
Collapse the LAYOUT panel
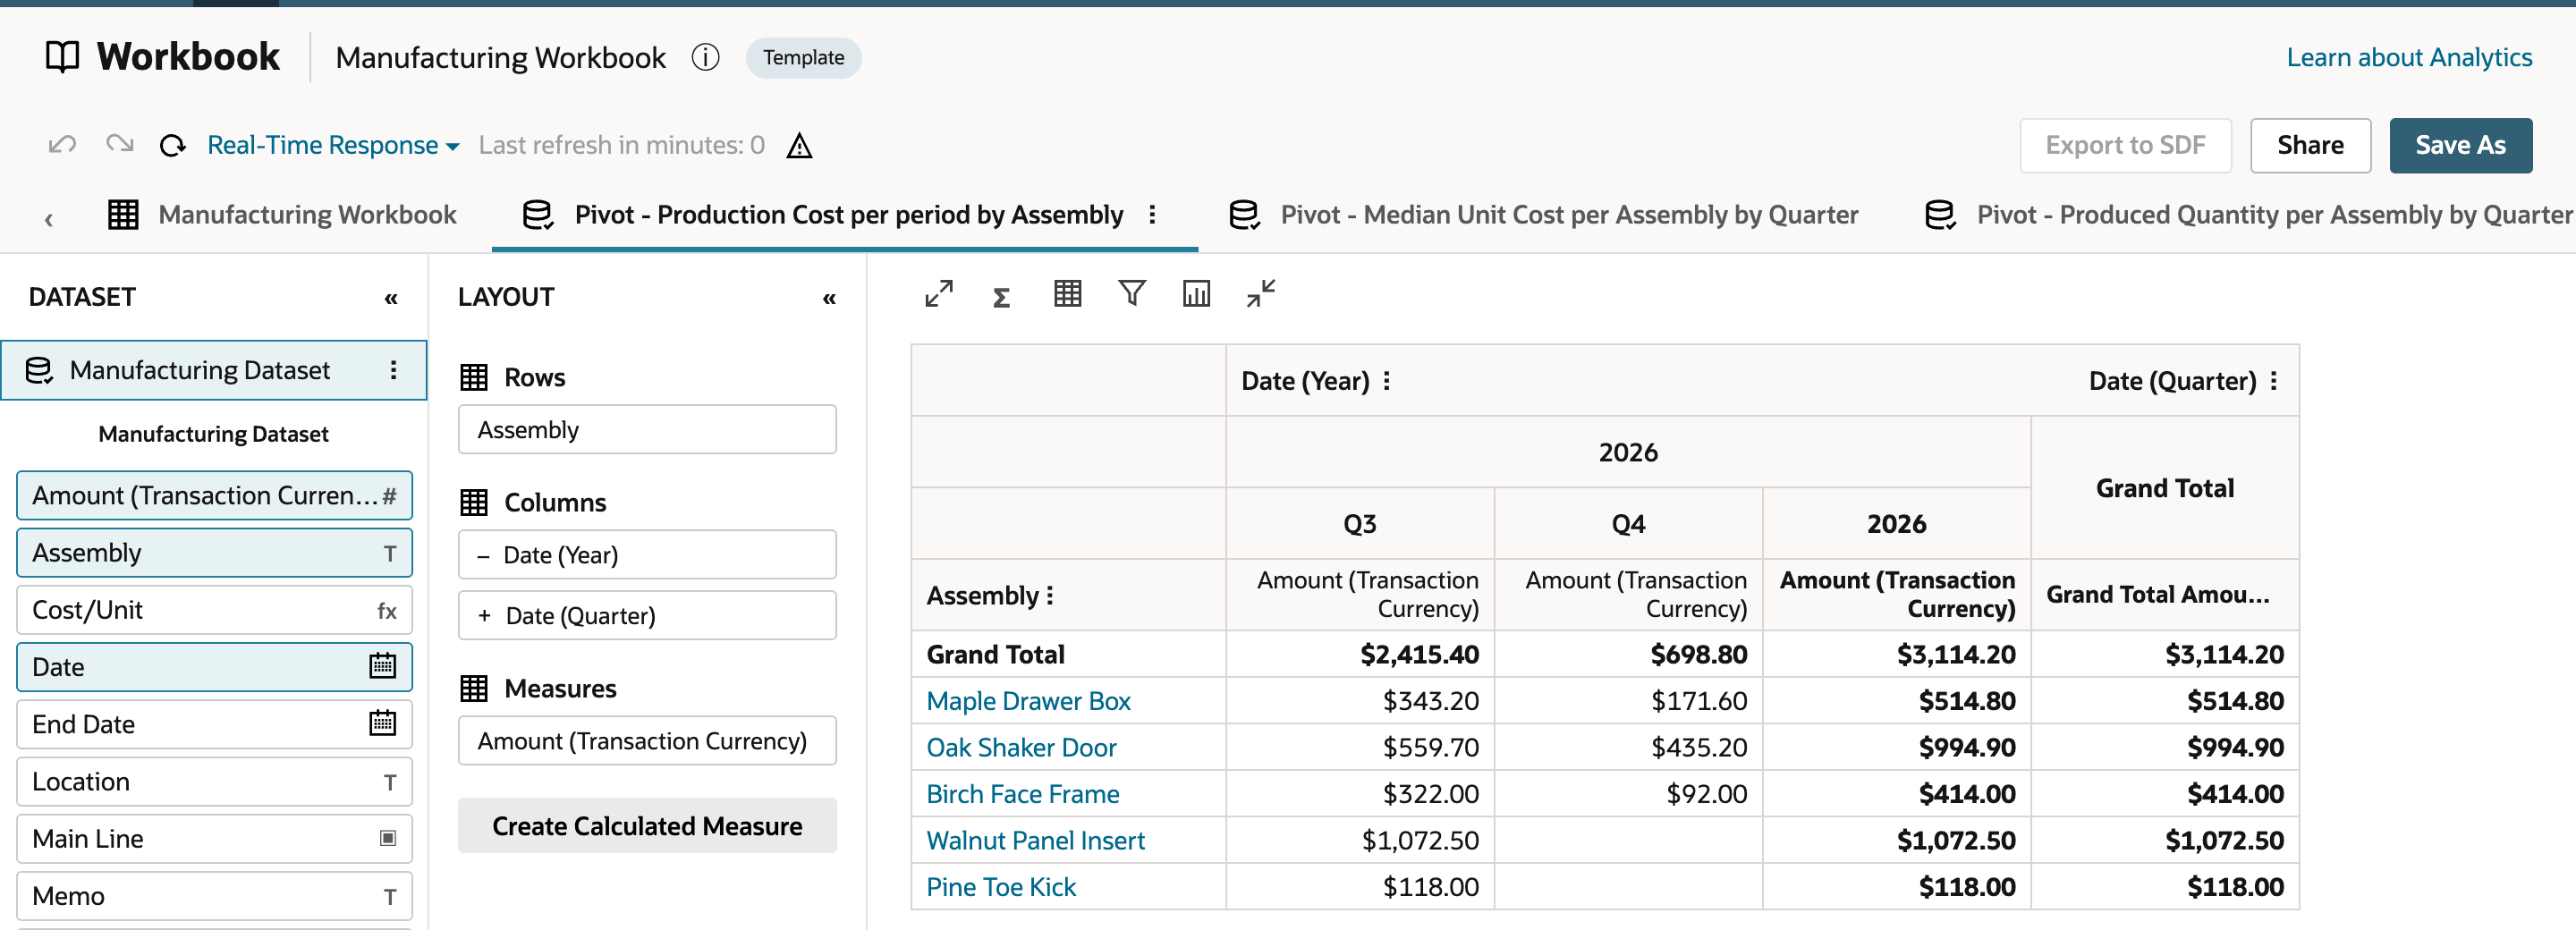829,298
